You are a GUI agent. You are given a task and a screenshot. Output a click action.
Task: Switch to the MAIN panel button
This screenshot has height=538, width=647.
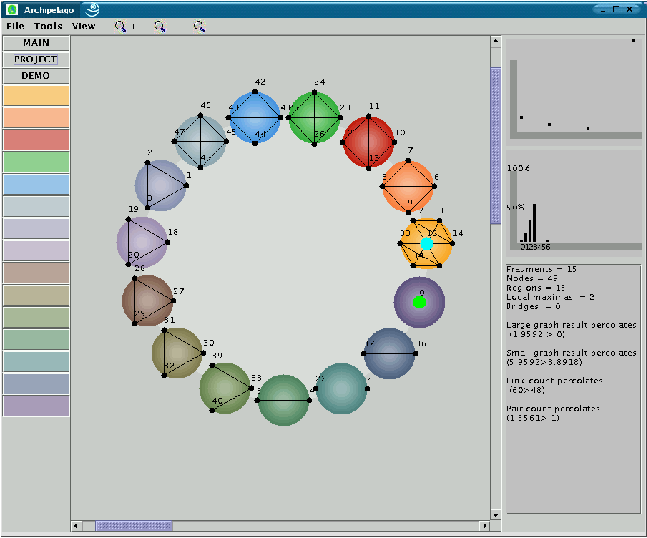click(36, 43)
